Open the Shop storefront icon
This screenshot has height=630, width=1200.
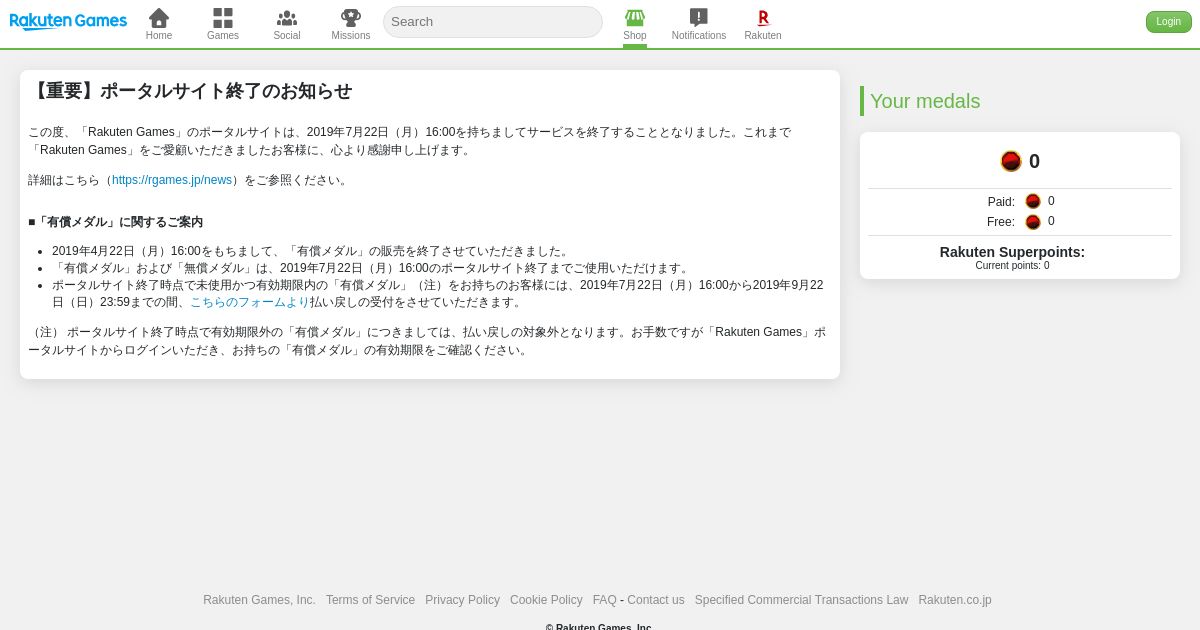click(635, 17)
